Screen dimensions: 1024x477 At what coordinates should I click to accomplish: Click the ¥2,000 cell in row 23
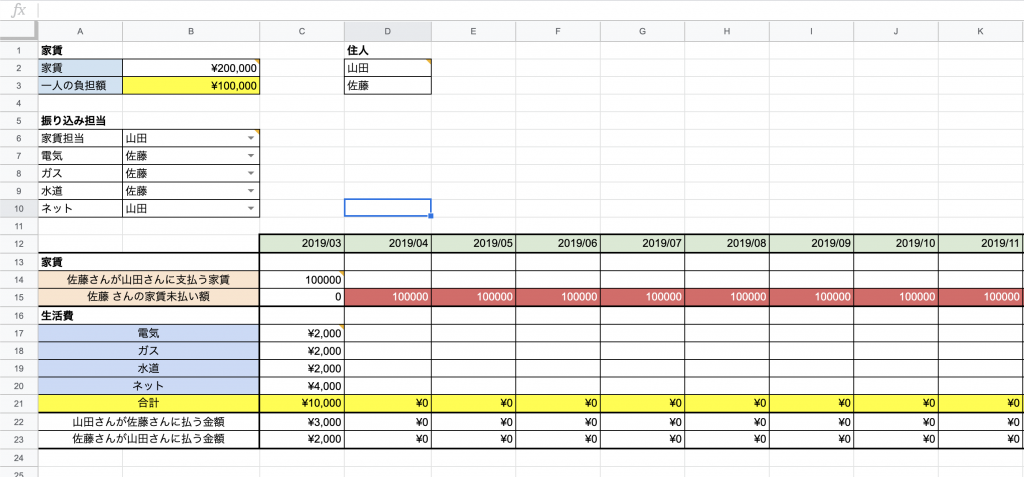coord(302,439)
